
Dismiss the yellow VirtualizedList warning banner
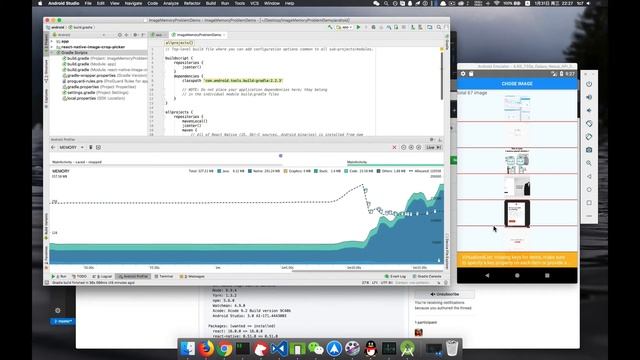tap(517, 260)
